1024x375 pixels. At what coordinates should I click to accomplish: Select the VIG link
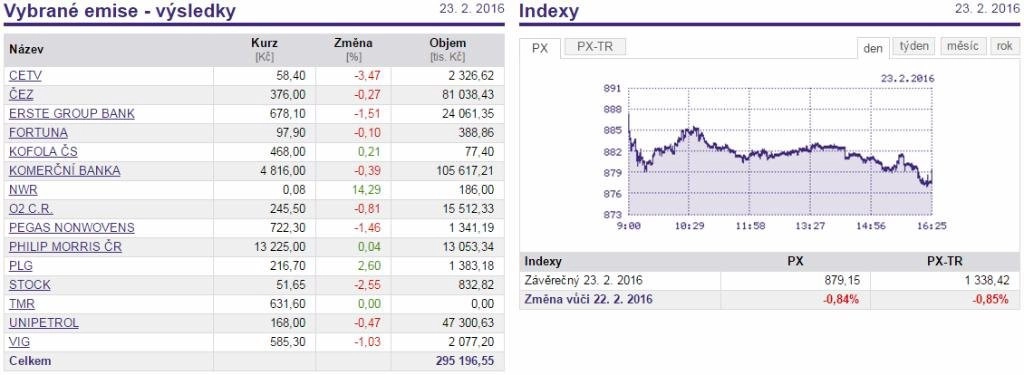click(20, 342)
